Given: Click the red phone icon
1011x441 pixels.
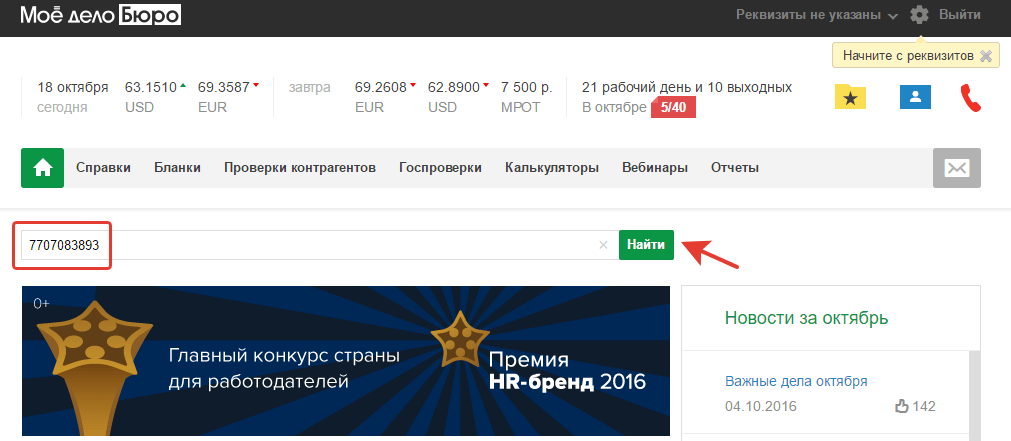Looking at the screenshot, I should (970, 97).
